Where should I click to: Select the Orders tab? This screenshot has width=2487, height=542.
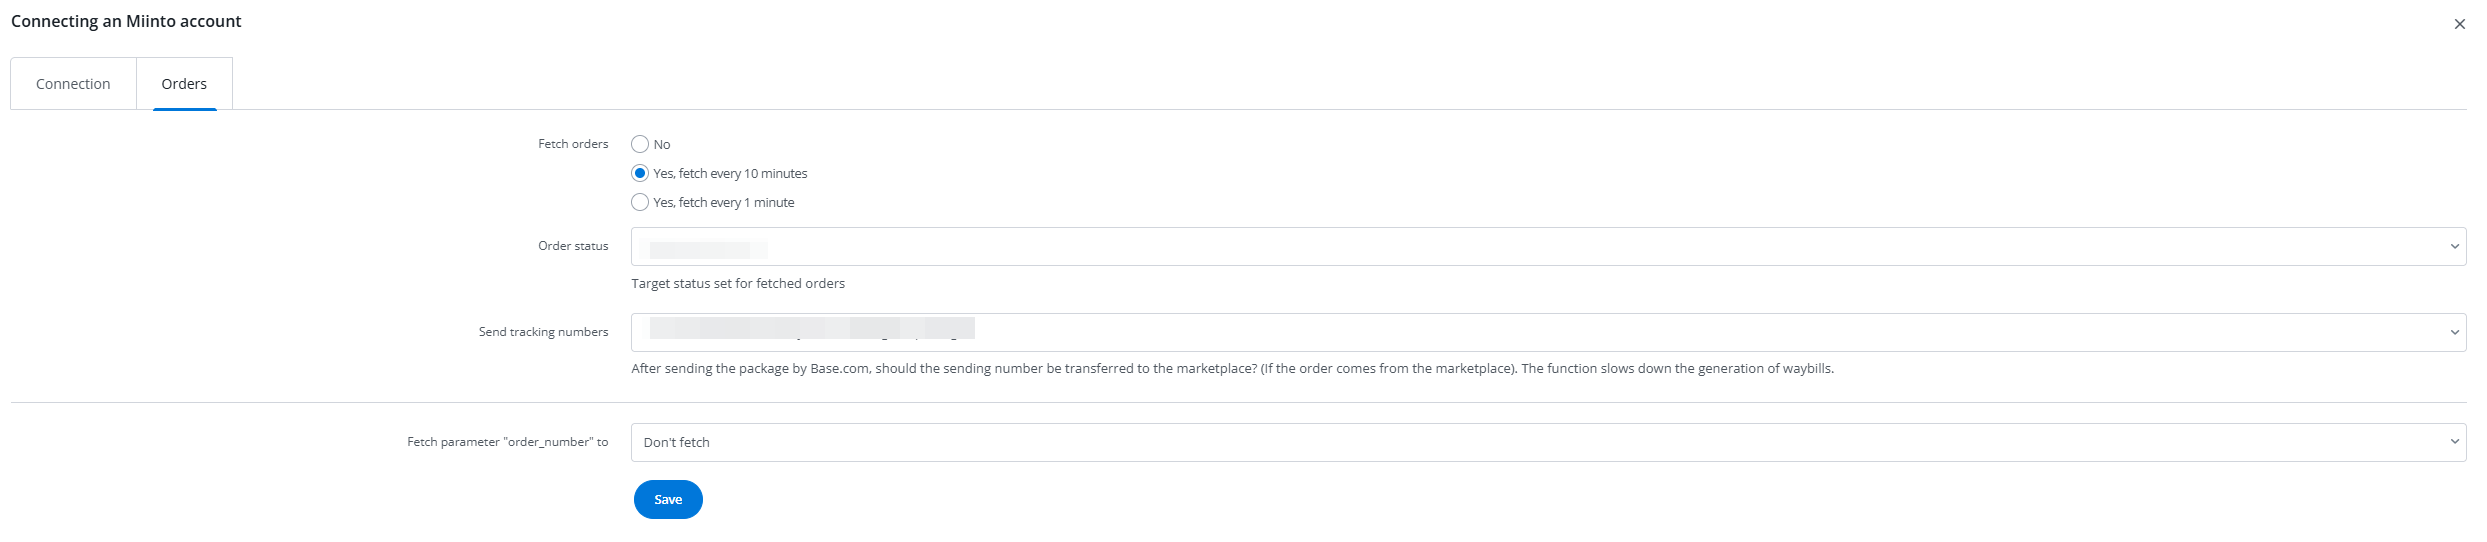tap(184, 84)
